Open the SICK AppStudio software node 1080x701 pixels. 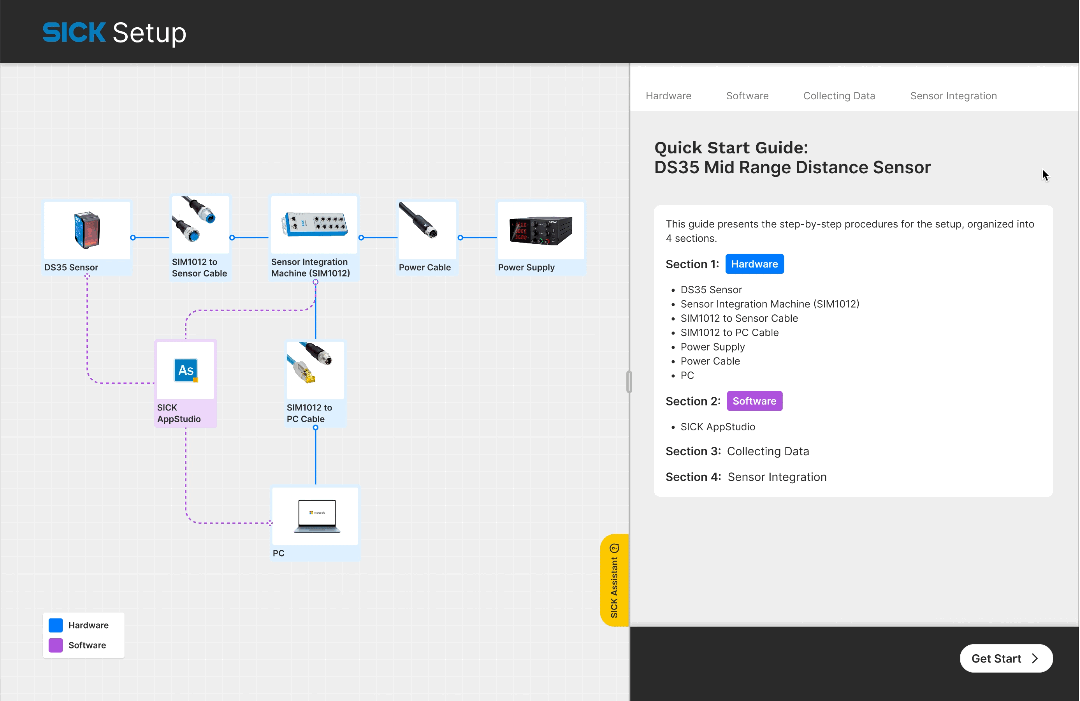pyautogui.click(x=185, y=384)
